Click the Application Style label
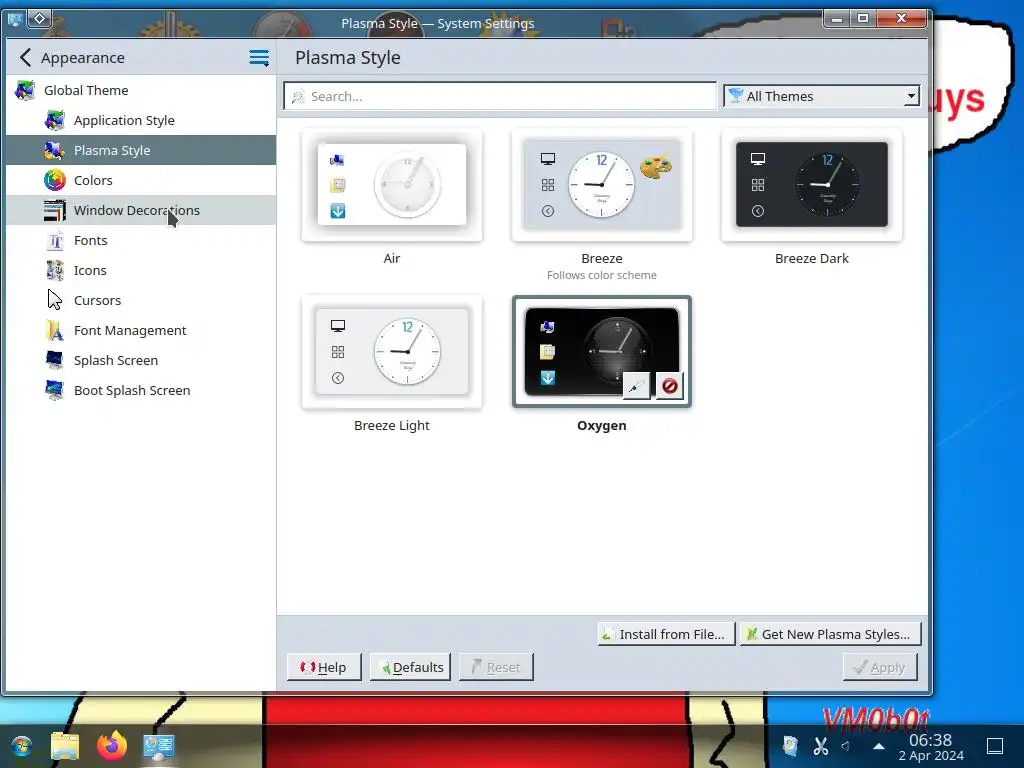Viewport: 1024px width, 768px height. tap(124, 120)
